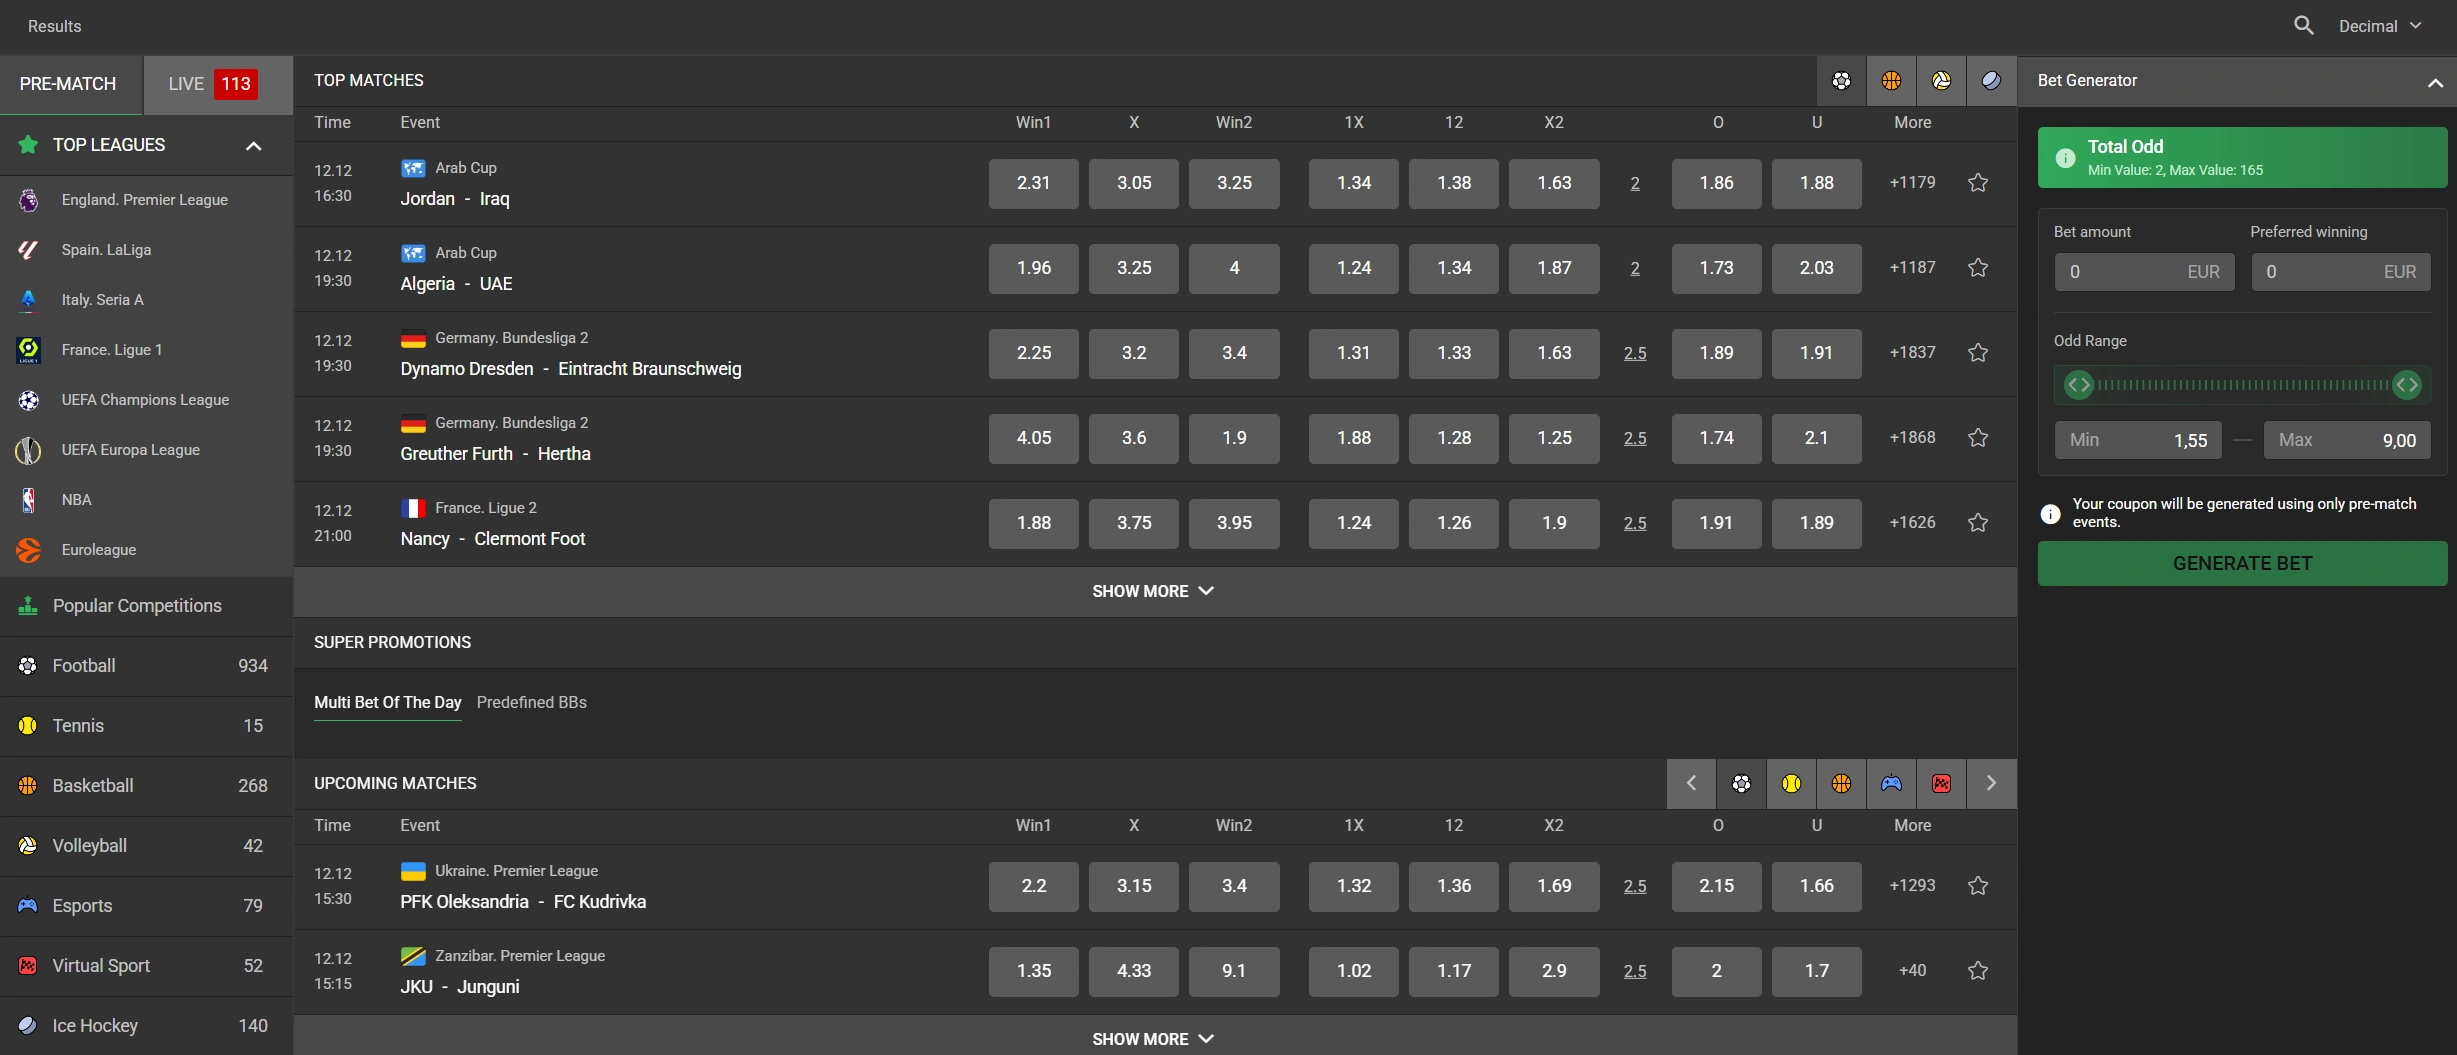Screen dimensions: 2457x1055
Task: Select Win2 odd 1.9 for Hertha
Action: tap(1234, 439)
